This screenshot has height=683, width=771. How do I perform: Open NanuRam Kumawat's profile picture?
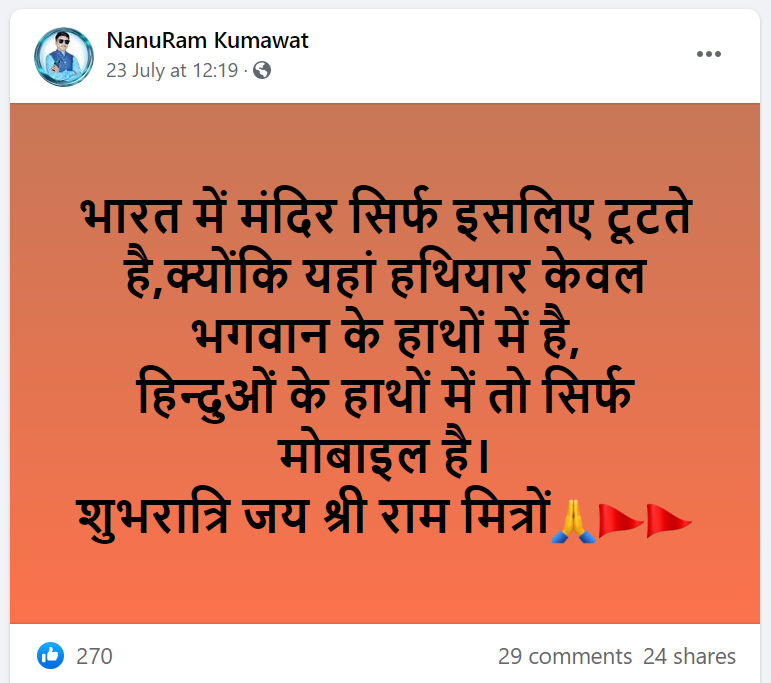[x=64, y=57]
